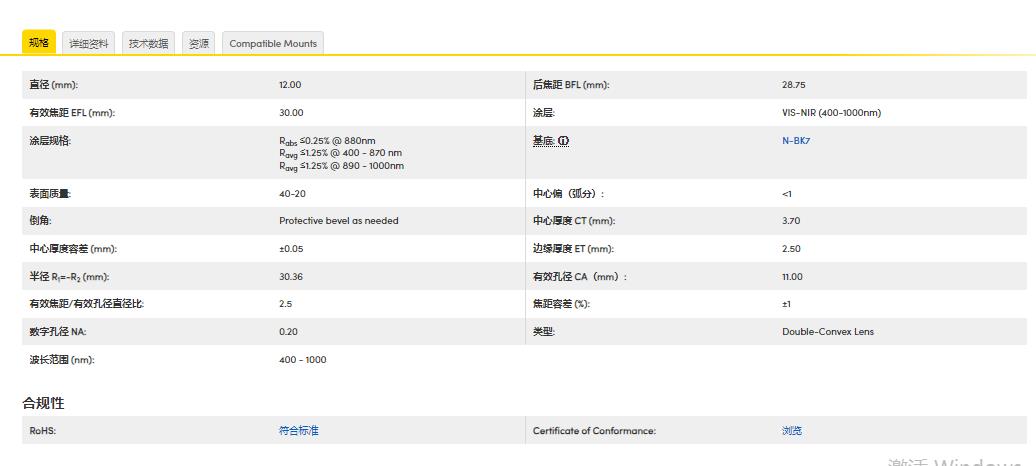Click the 波长范围 value 400 - 1000
1036x466 pixels.
pos(302,360)
